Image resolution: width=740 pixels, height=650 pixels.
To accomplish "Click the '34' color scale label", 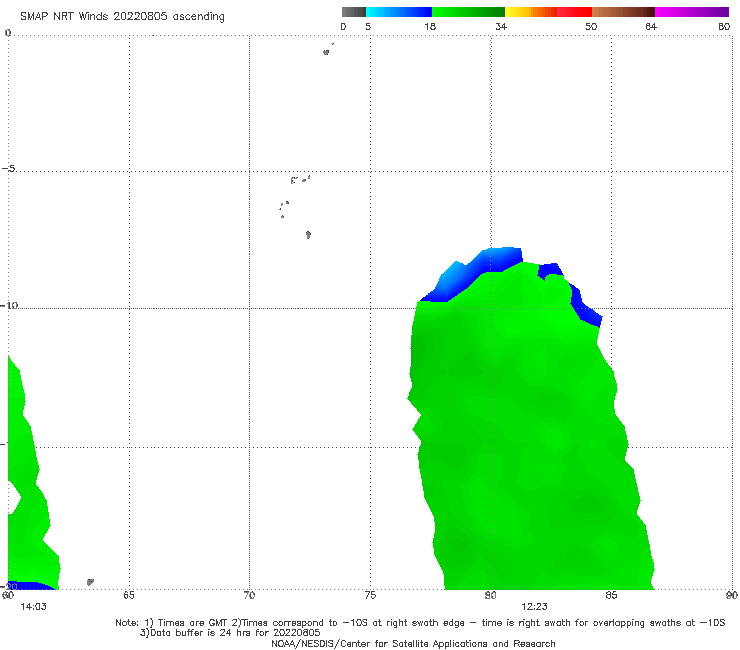I will (x=501, y=26).
